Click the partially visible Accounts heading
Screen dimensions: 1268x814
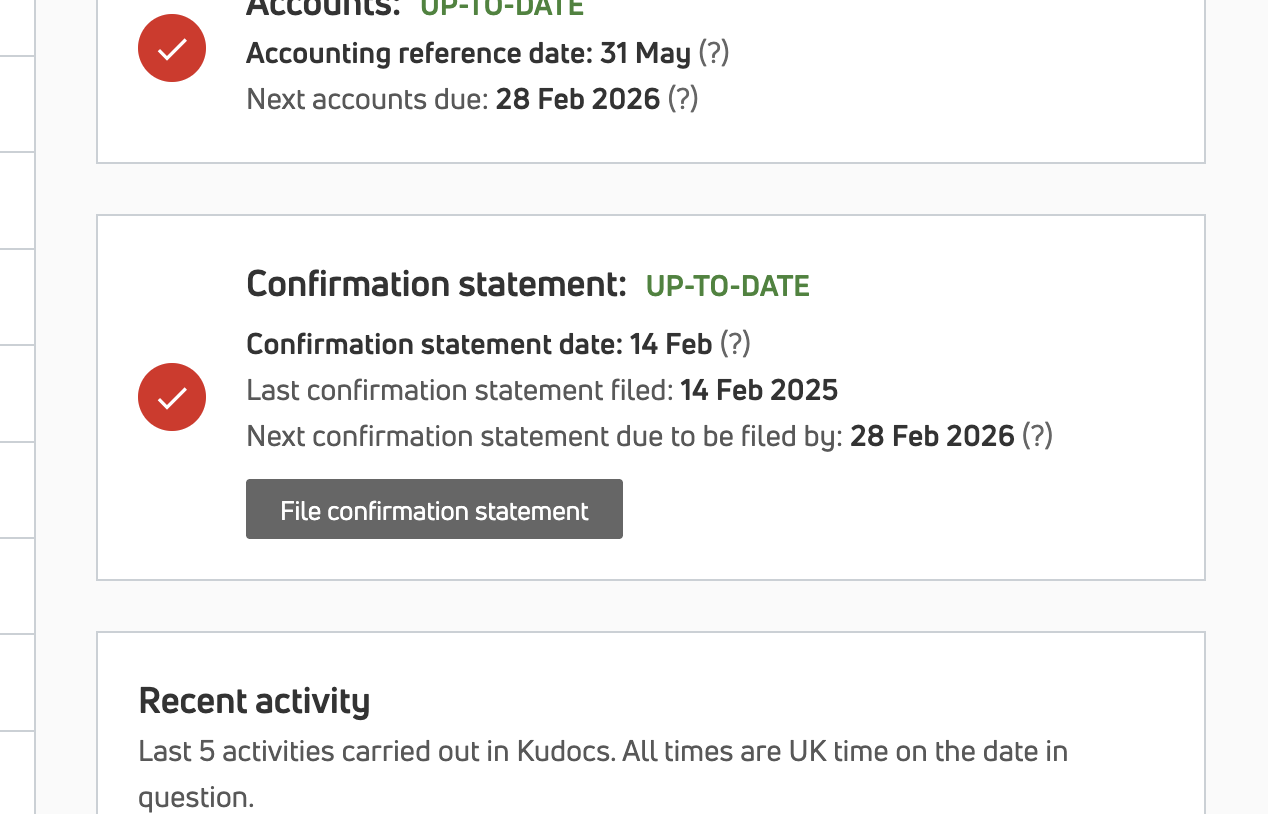[322, 6]
